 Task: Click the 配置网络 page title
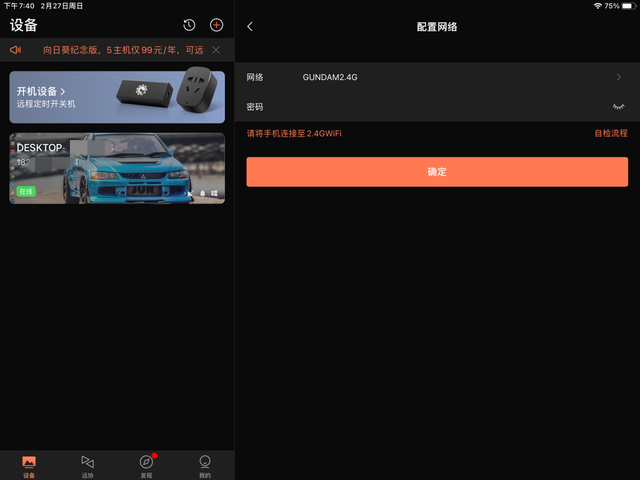[x=437, y=27]
